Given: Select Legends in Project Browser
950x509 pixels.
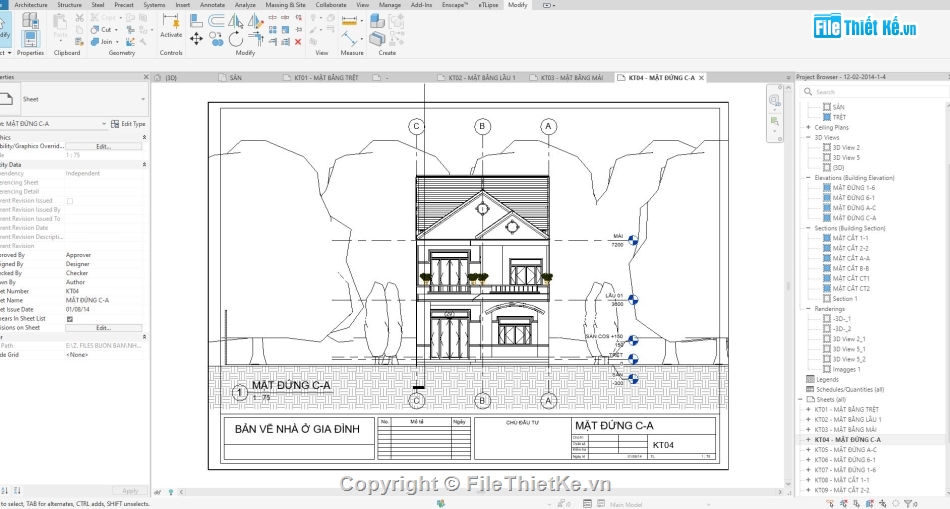Looking at the screenshot, I should click(x=827, y=379).
